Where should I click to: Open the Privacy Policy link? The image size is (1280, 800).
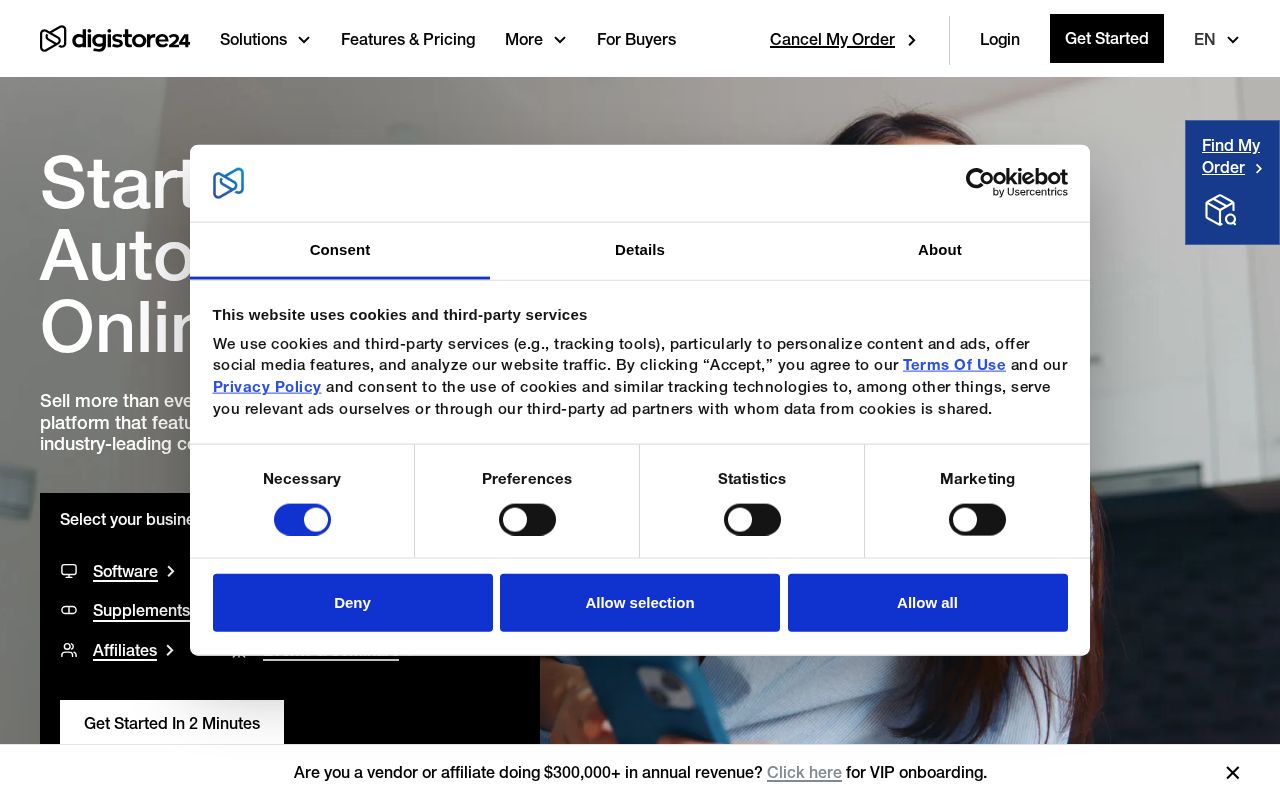coord(267,387)
